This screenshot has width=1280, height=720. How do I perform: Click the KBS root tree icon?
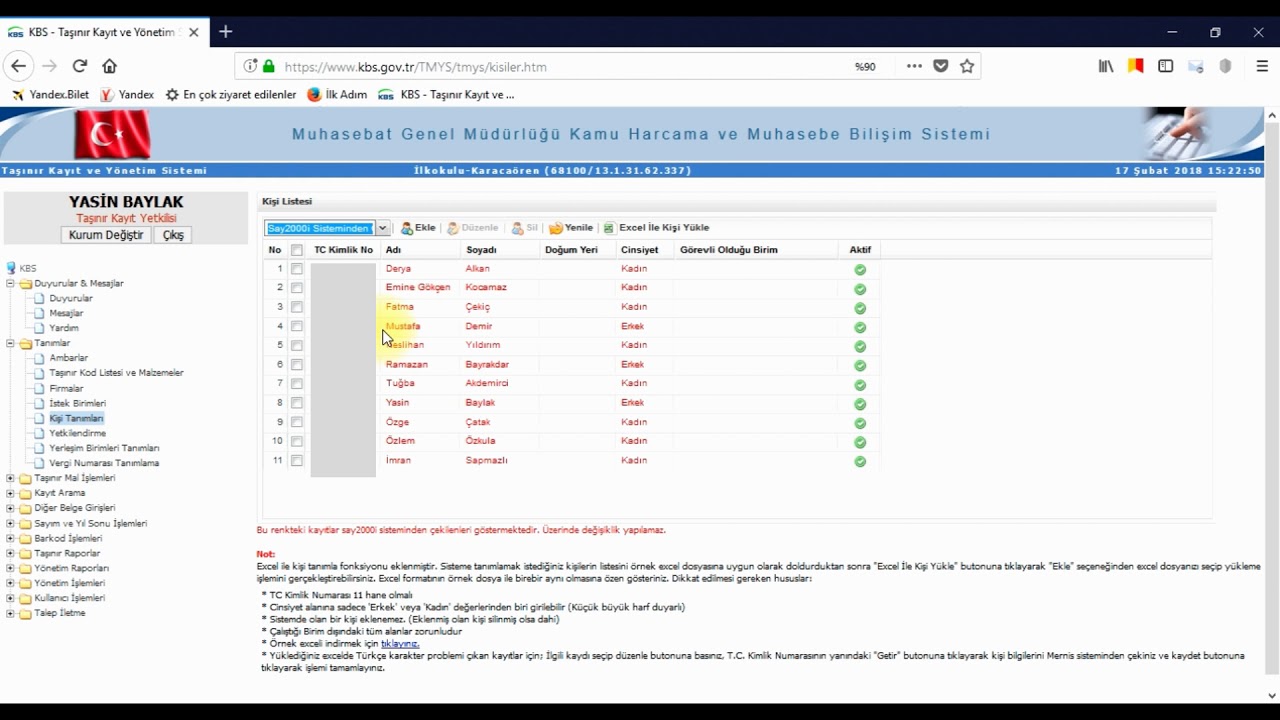[12, 268]
